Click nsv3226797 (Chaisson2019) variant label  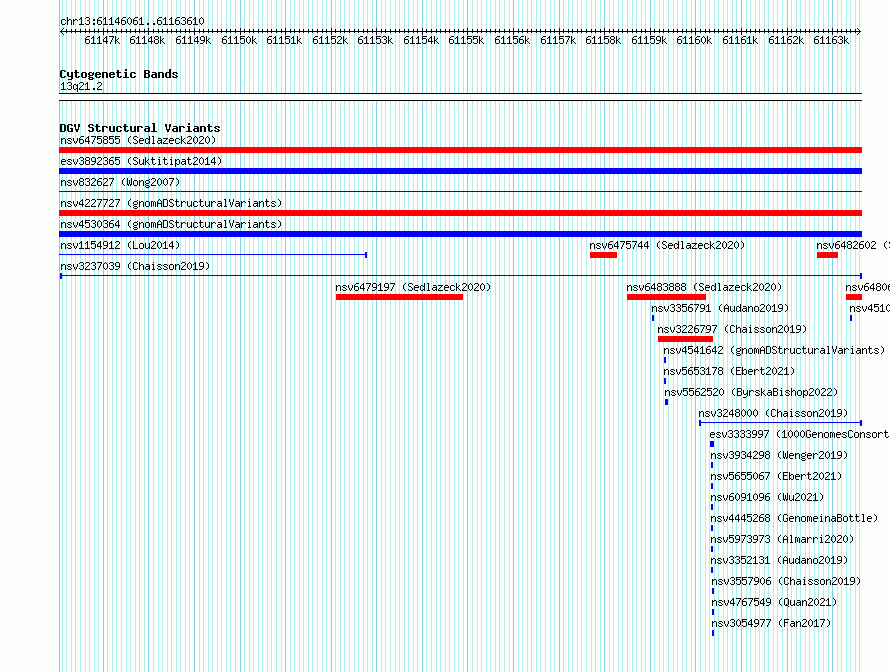(732, 329)
